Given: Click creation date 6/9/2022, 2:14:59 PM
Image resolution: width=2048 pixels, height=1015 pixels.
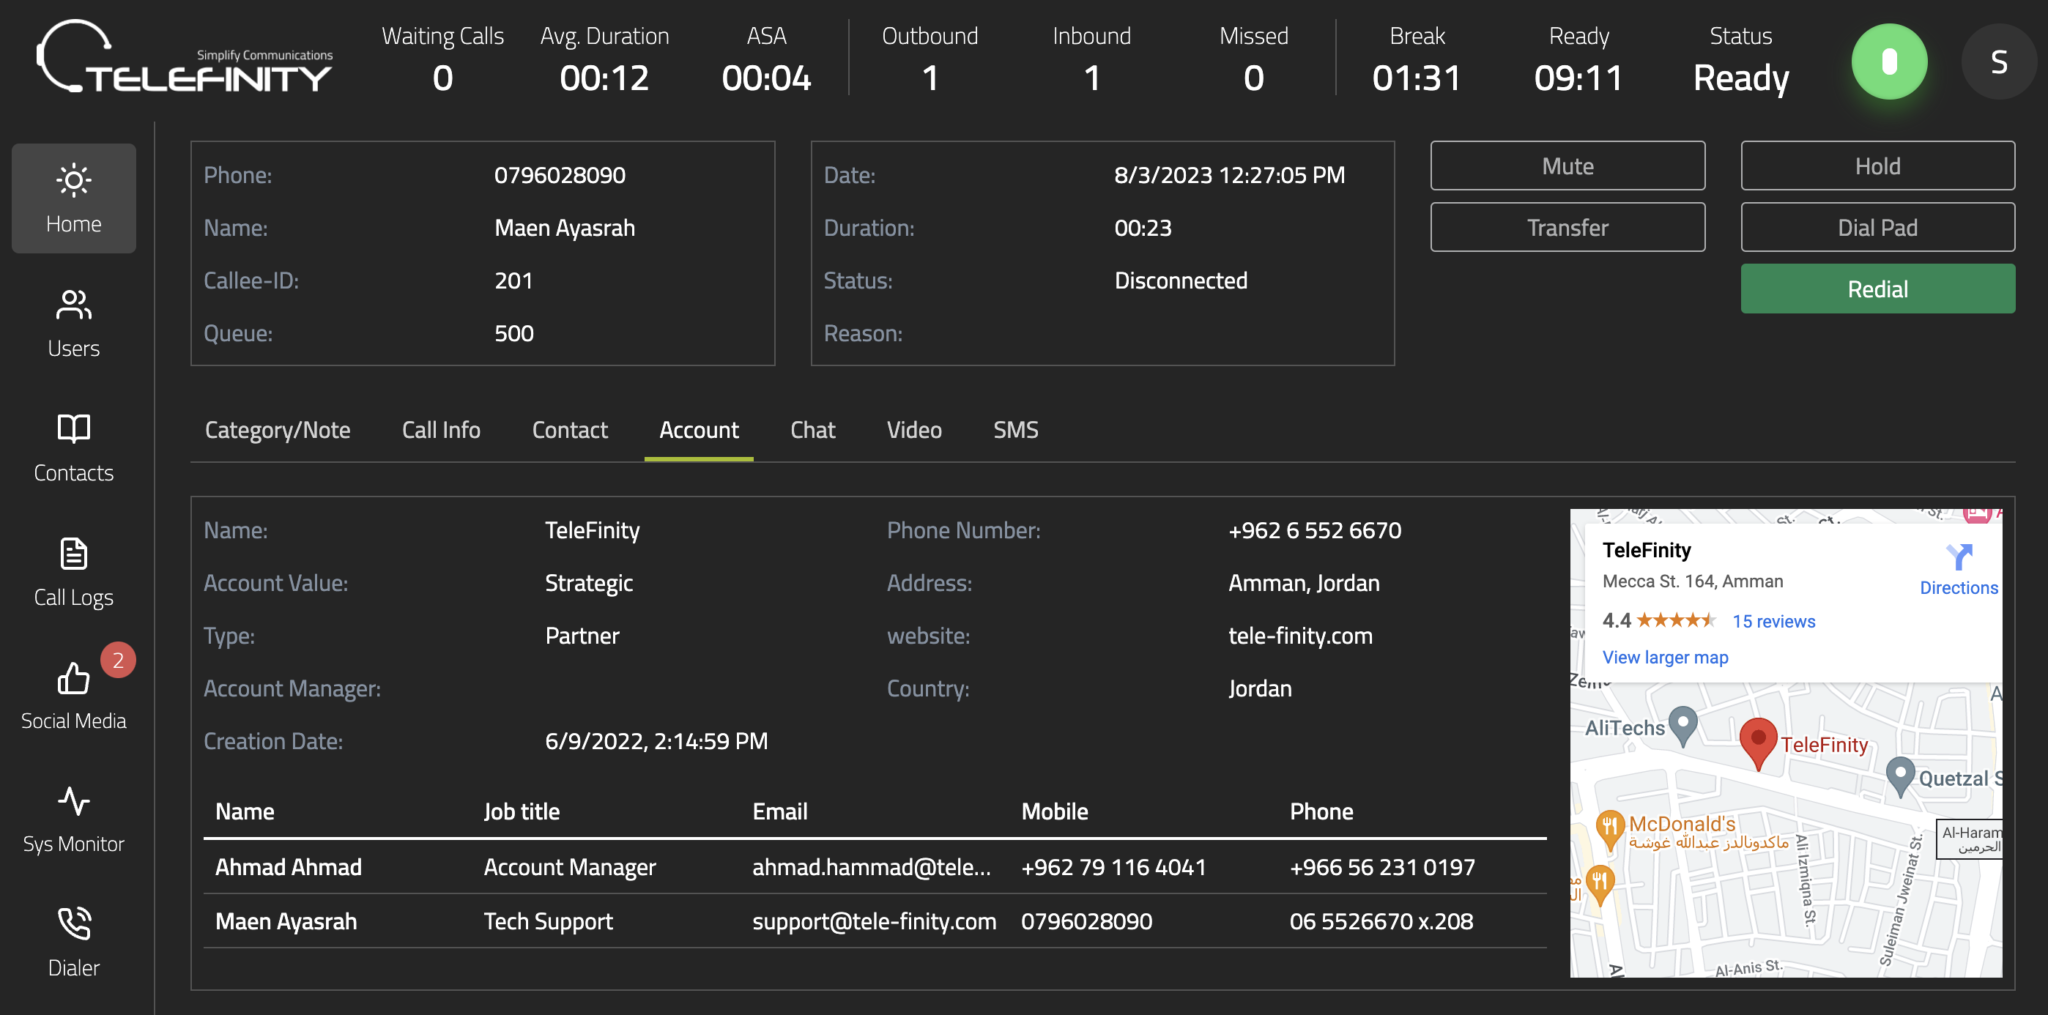Looking at the screenshot, I should (x=656, y=741).
